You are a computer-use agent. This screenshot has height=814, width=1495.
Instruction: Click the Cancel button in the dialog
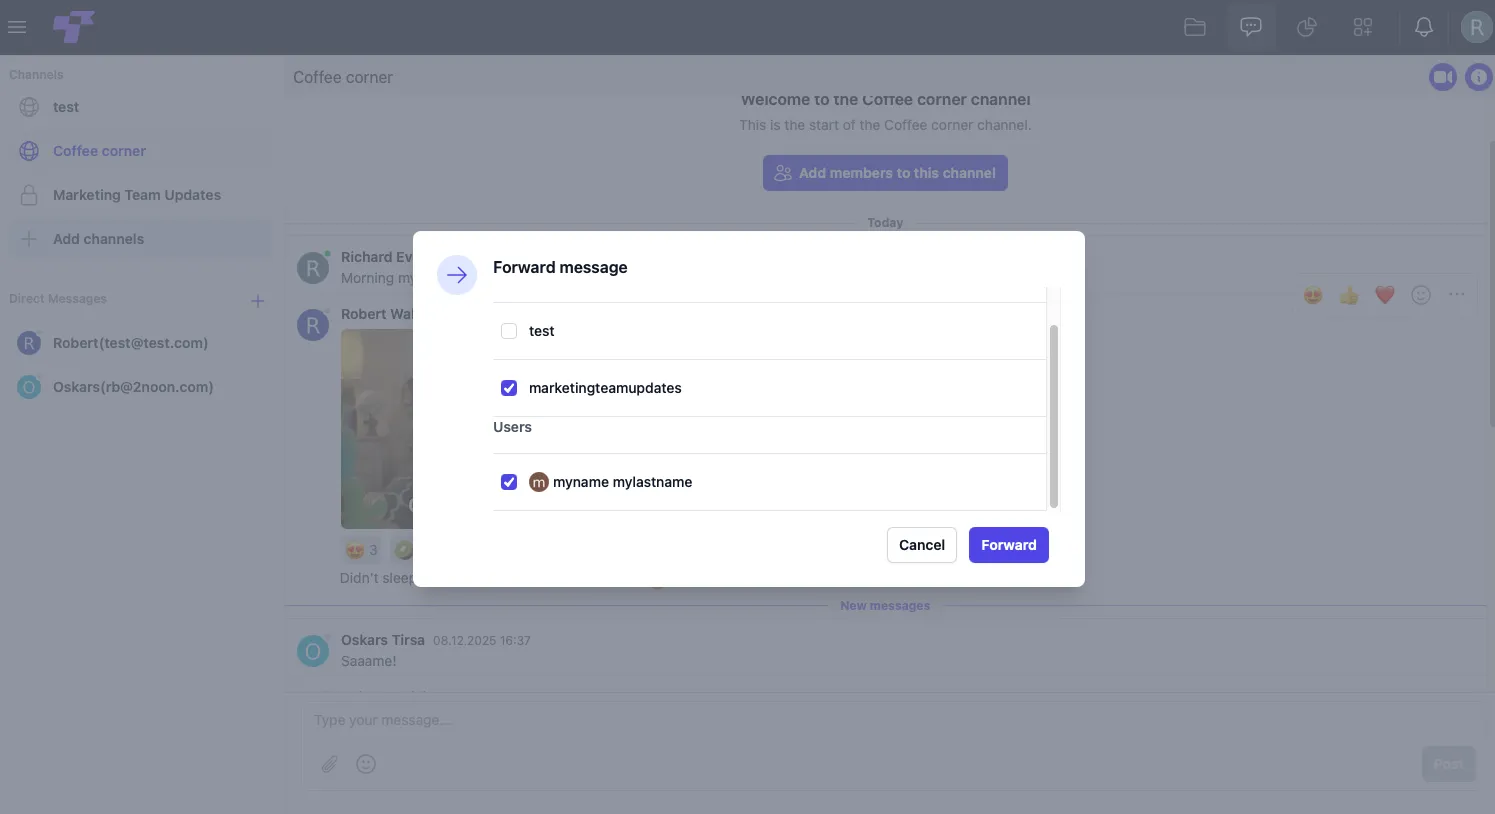[922, 545]
